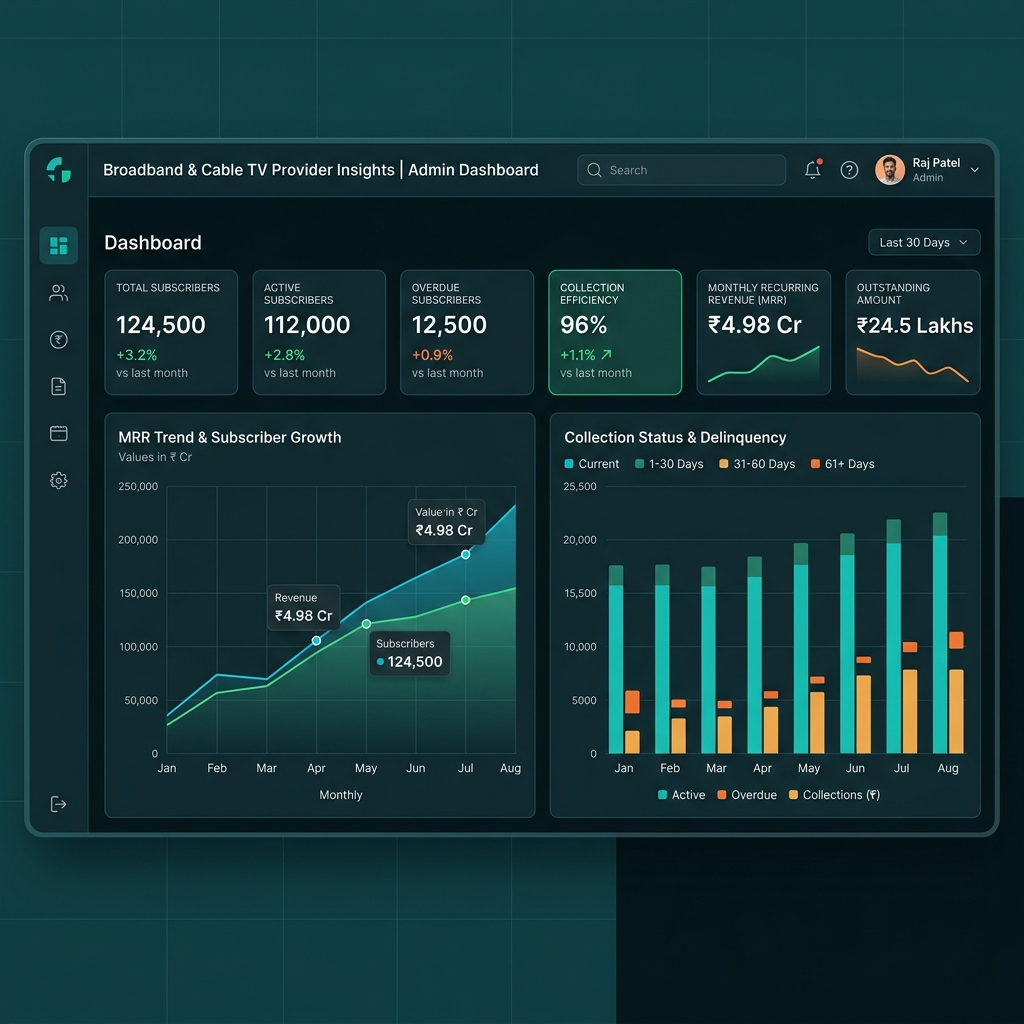Click Raj Patel's profile avatar
Viewport: 1024px width, 1024px height.
pyautogui.click(x=889, y=170)
